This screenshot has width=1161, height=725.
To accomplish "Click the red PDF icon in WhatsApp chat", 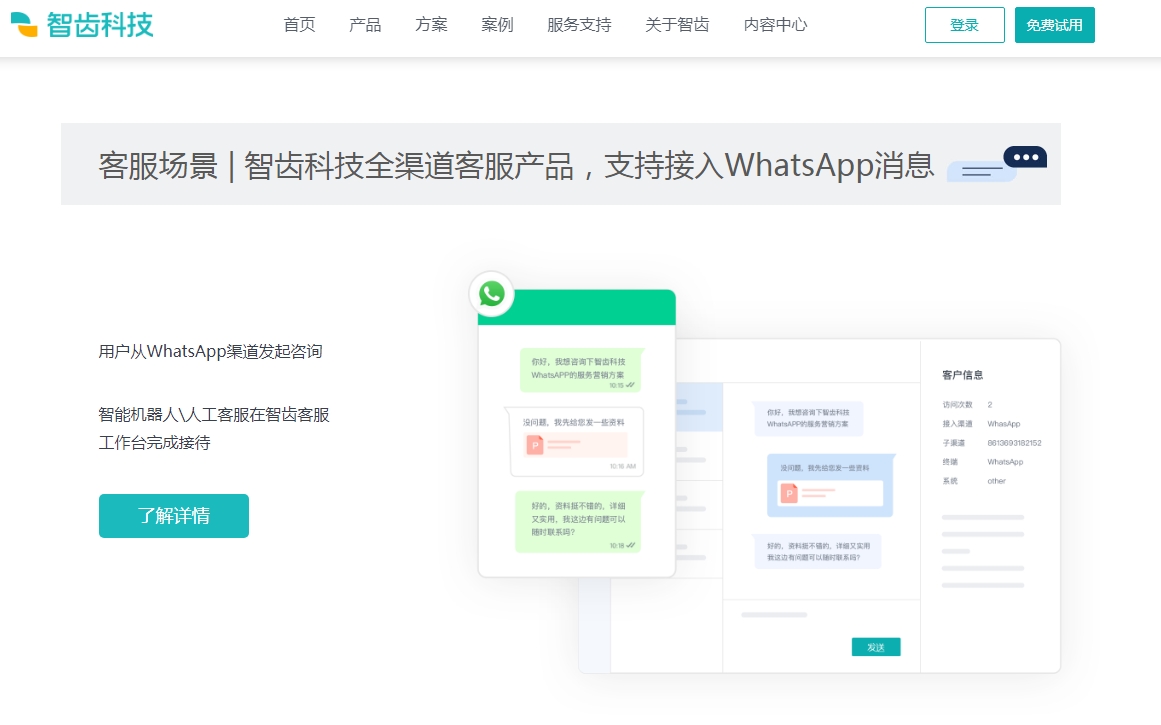I will click(535, 445).
